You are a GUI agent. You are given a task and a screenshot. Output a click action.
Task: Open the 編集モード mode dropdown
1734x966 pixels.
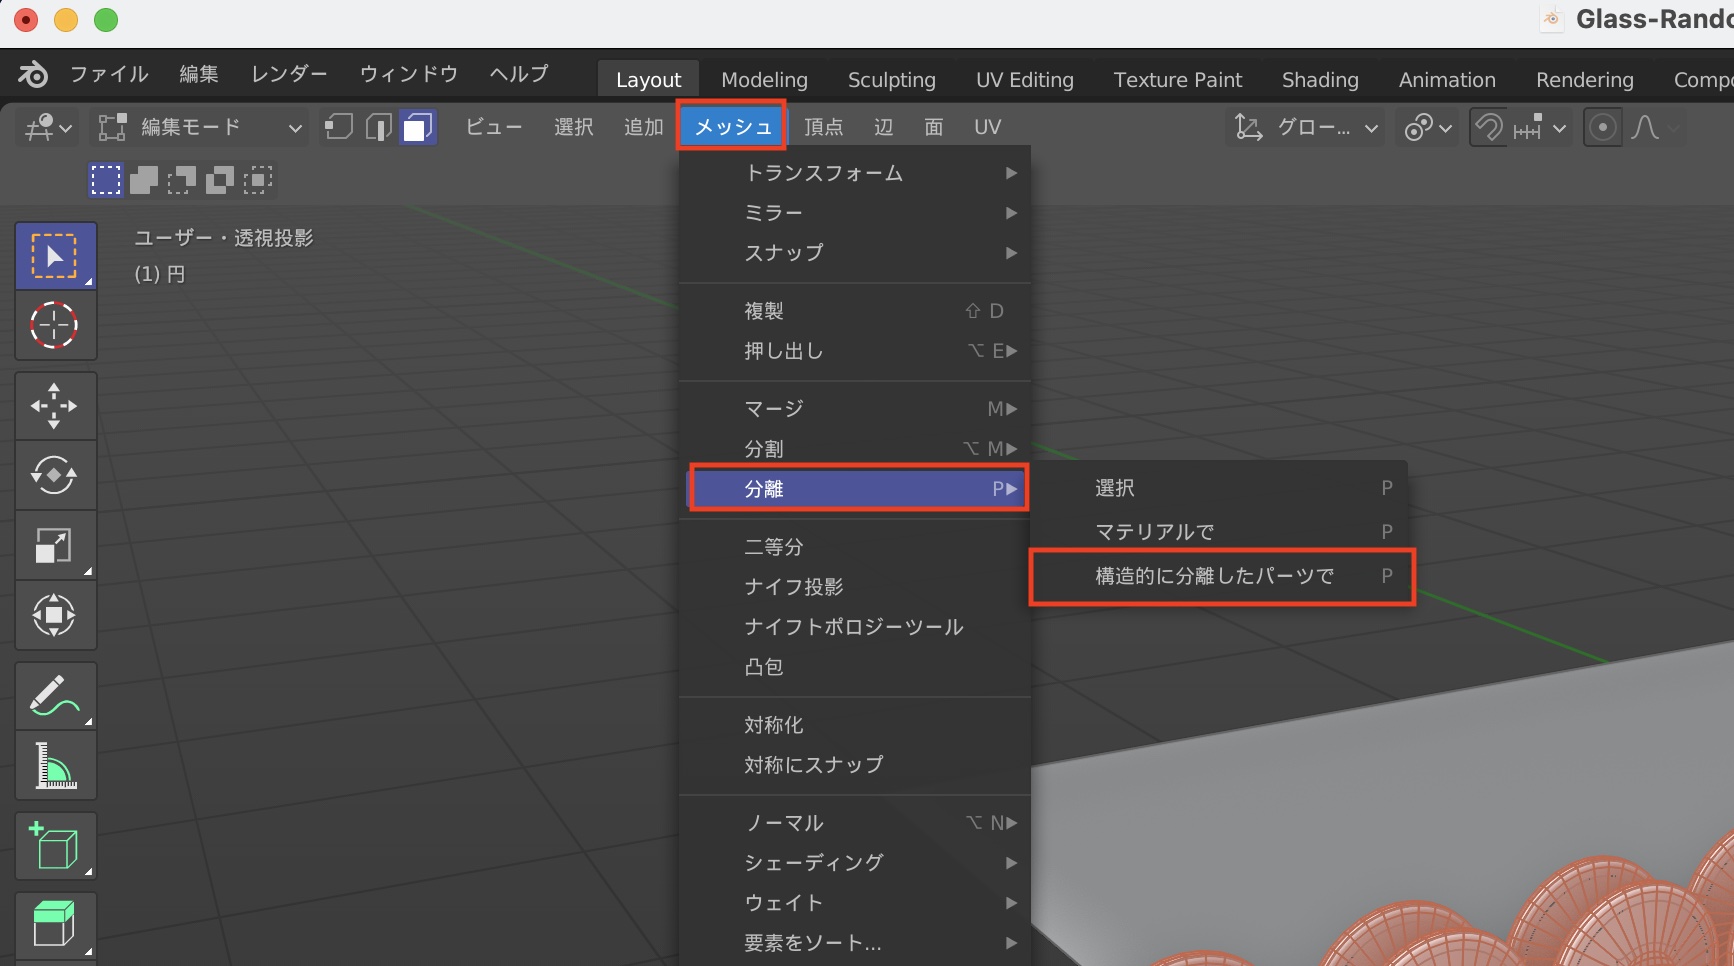pos(200,127)
